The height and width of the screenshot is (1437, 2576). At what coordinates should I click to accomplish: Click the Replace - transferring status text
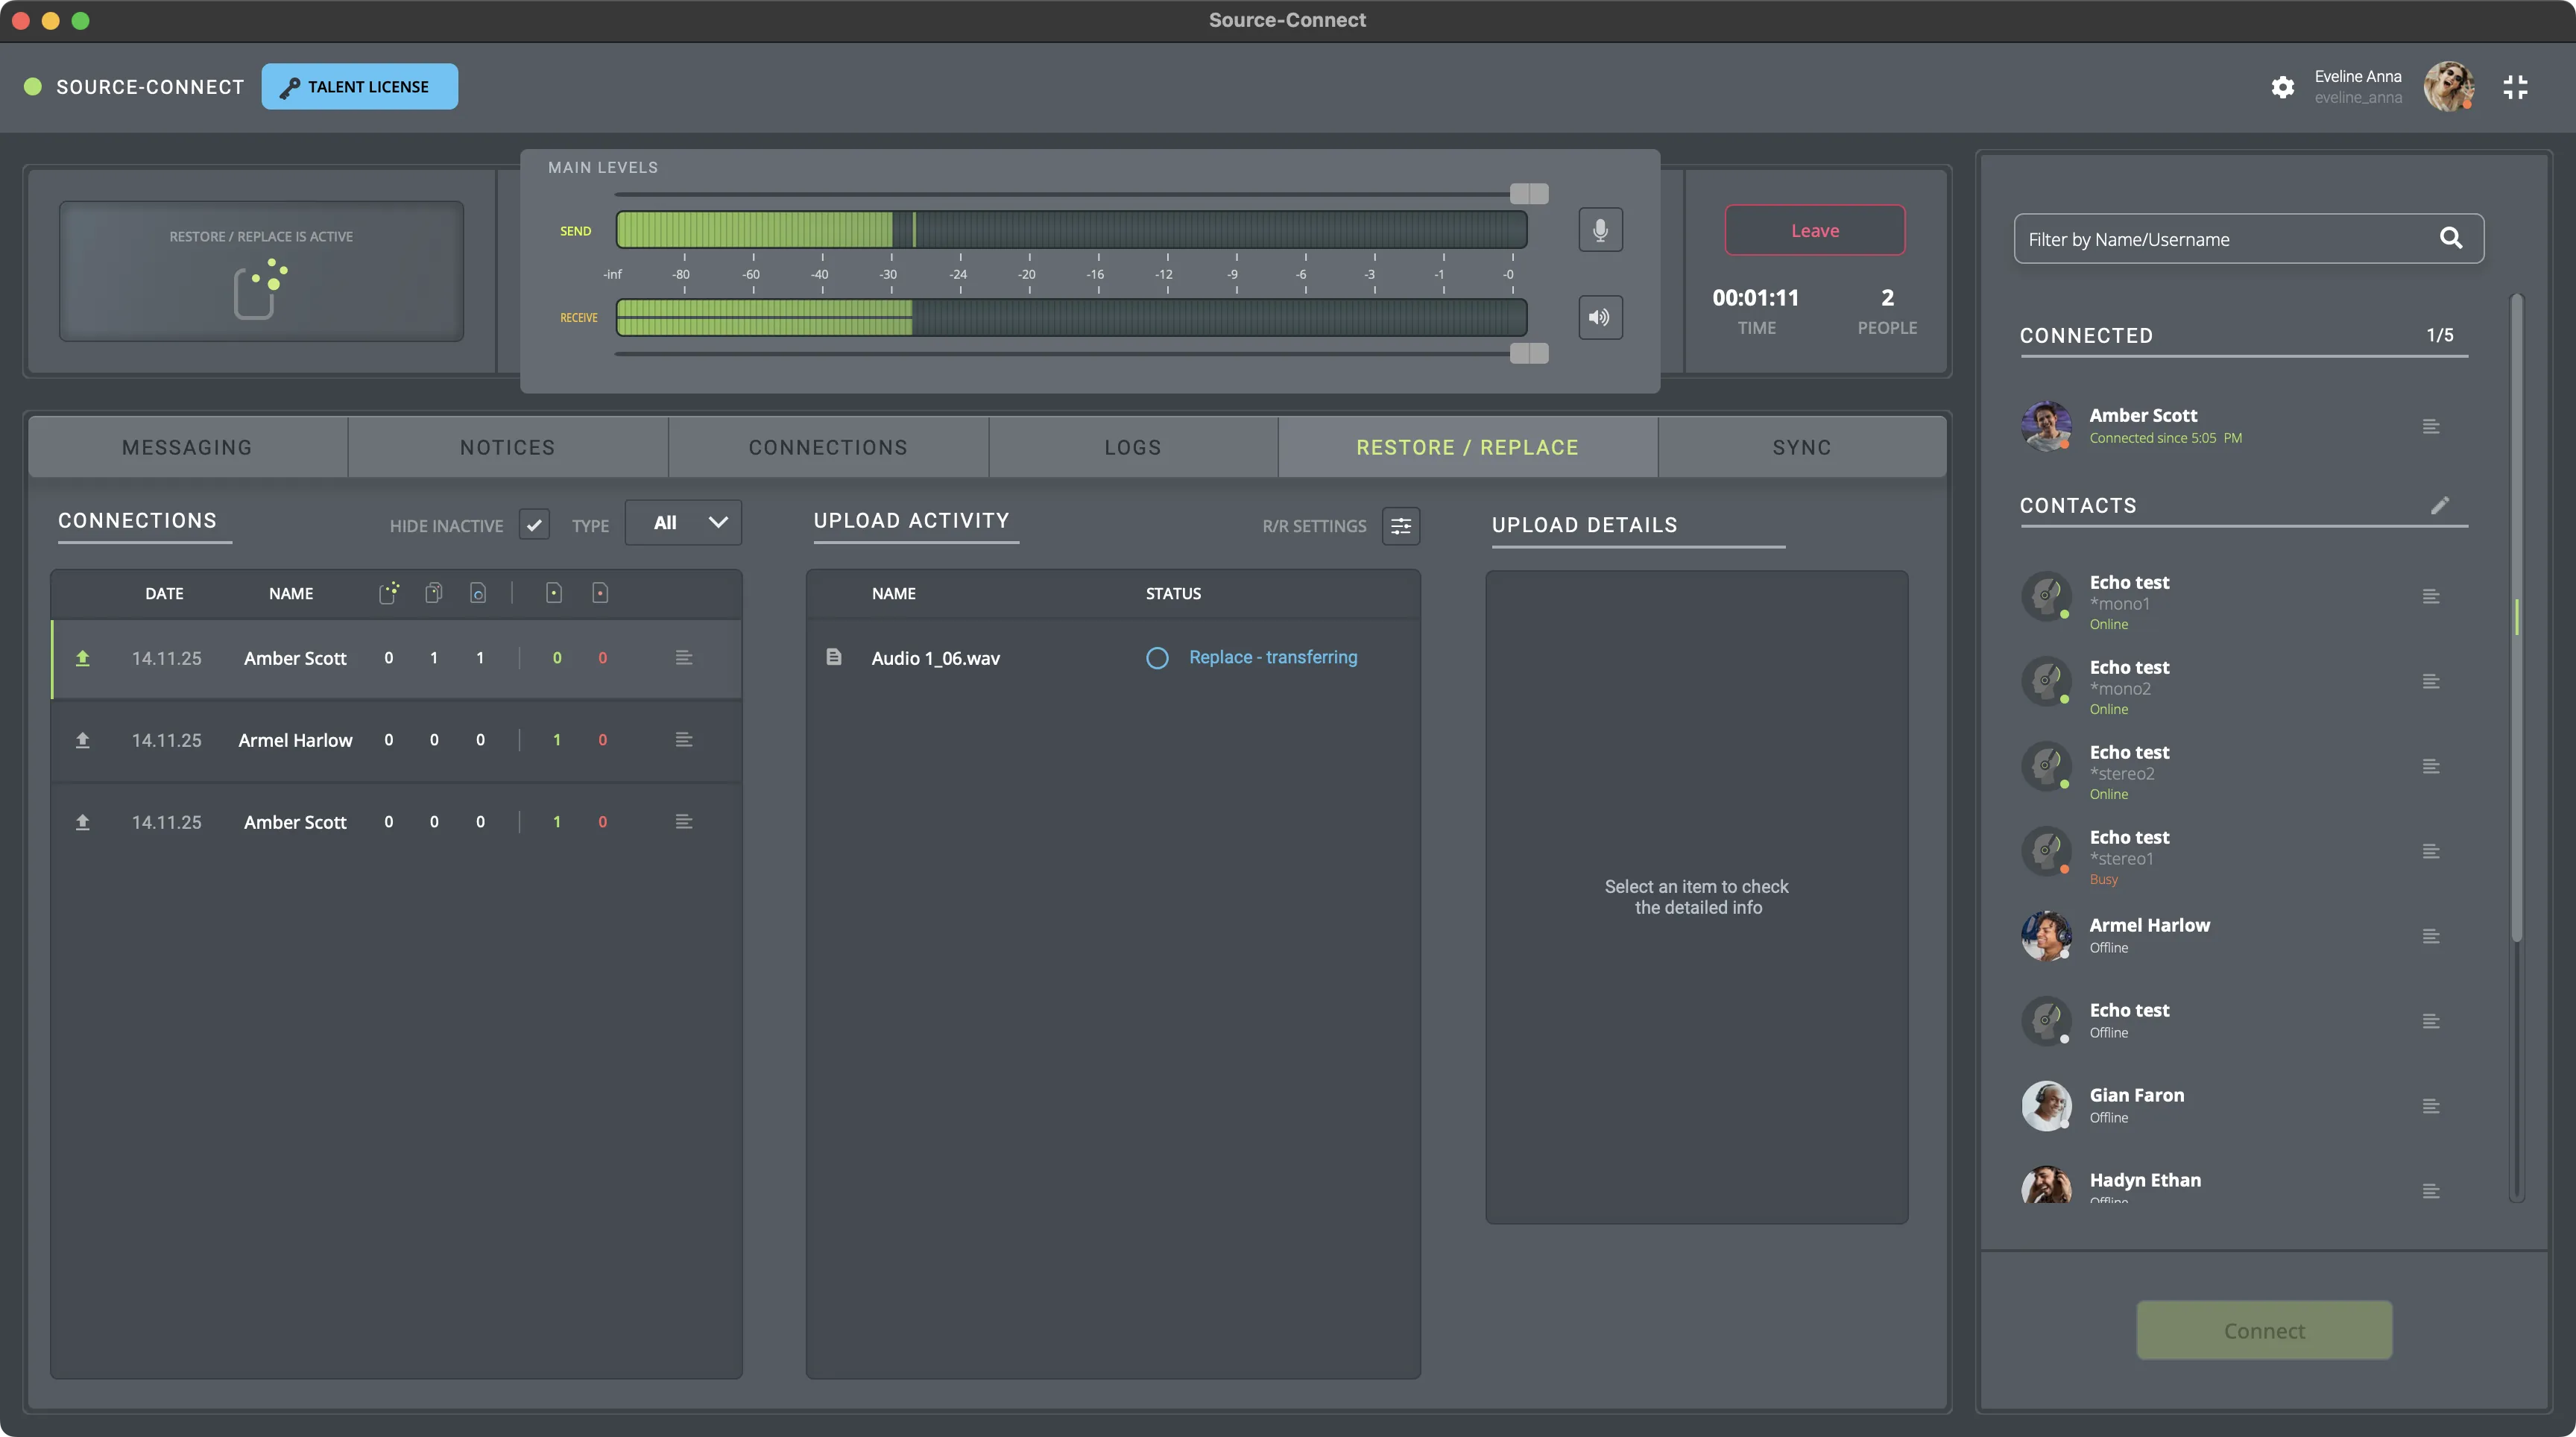(x=1273, y=657)
